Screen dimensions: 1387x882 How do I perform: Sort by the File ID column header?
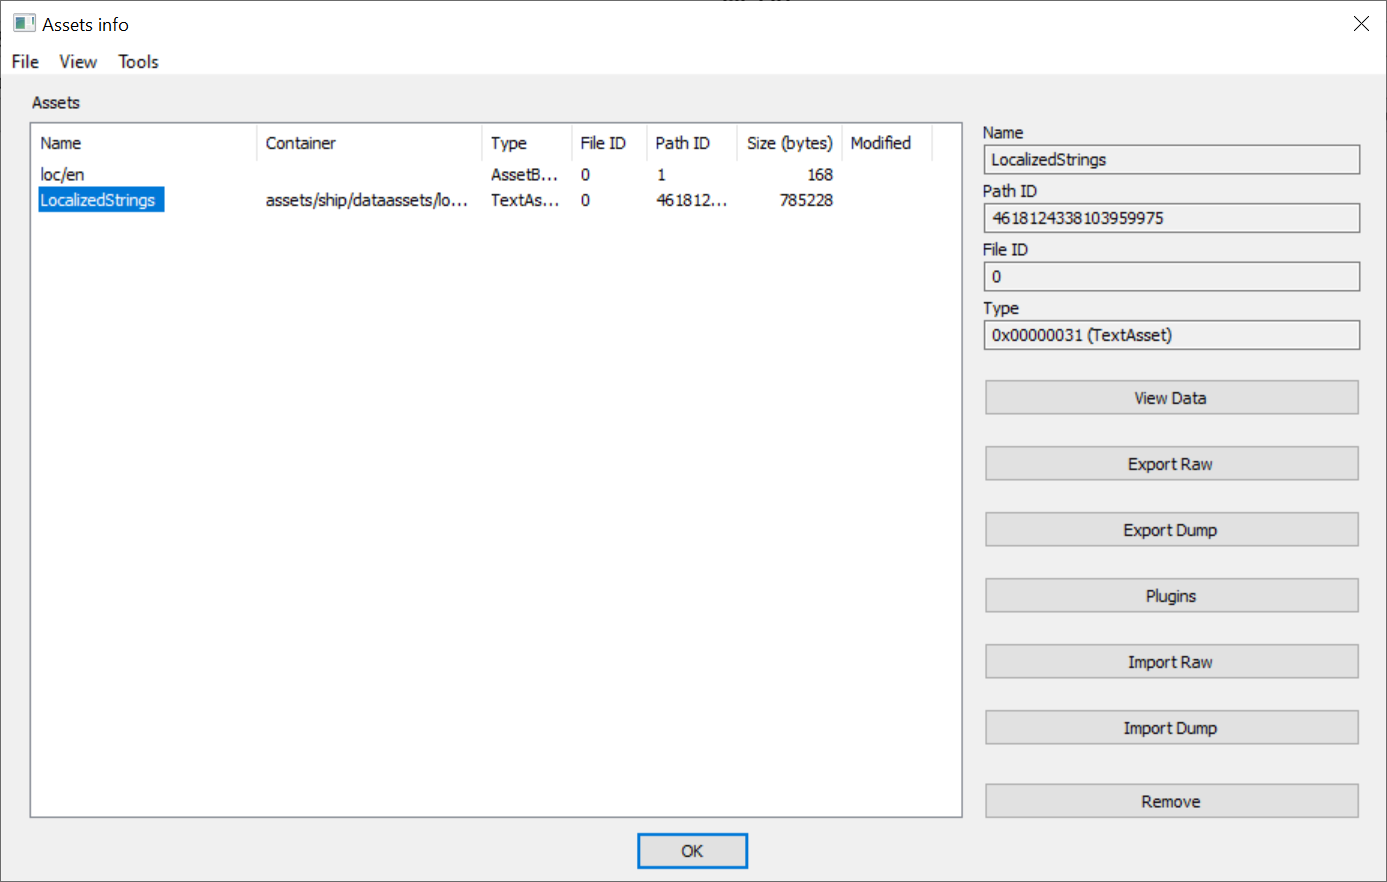tap(609, 143)
